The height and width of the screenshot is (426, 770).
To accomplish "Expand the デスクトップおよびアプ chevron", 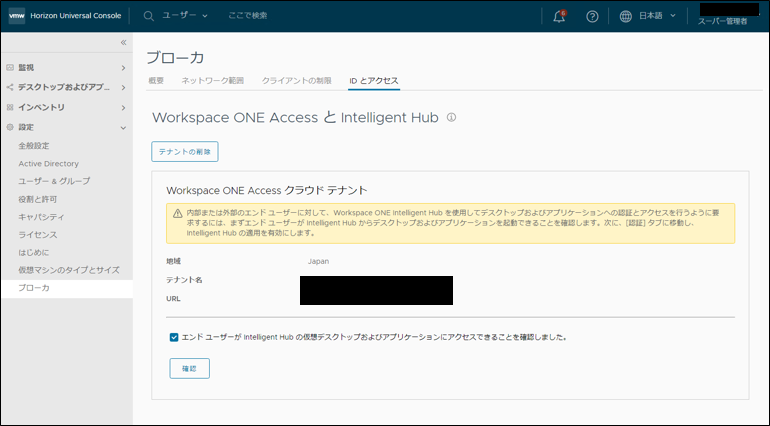I will pos(123,87).
